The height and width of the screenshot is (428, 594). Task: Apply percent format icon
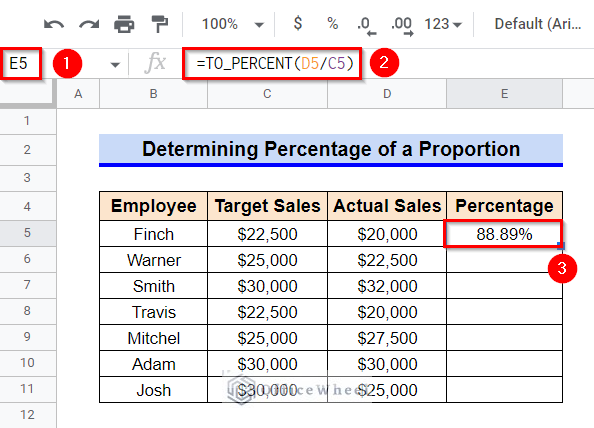pyautogui.click(x=333, y=24)
